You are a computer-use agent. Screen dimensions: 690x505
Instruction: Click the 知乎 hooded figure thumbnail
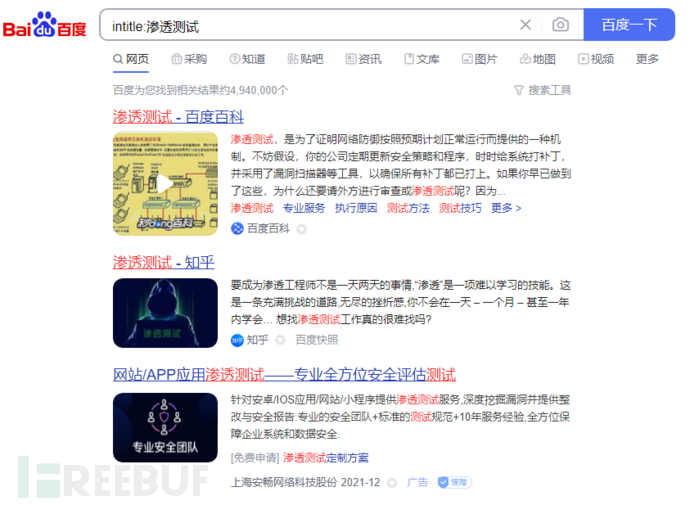(165, 313)
